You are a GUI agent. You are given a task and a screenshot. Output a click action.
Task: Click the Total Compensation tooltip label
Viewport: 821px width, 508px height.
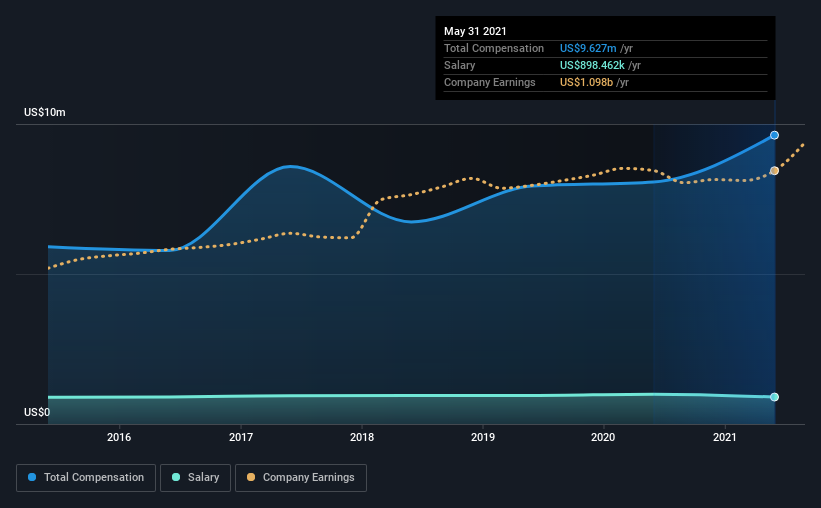point(494,48)
